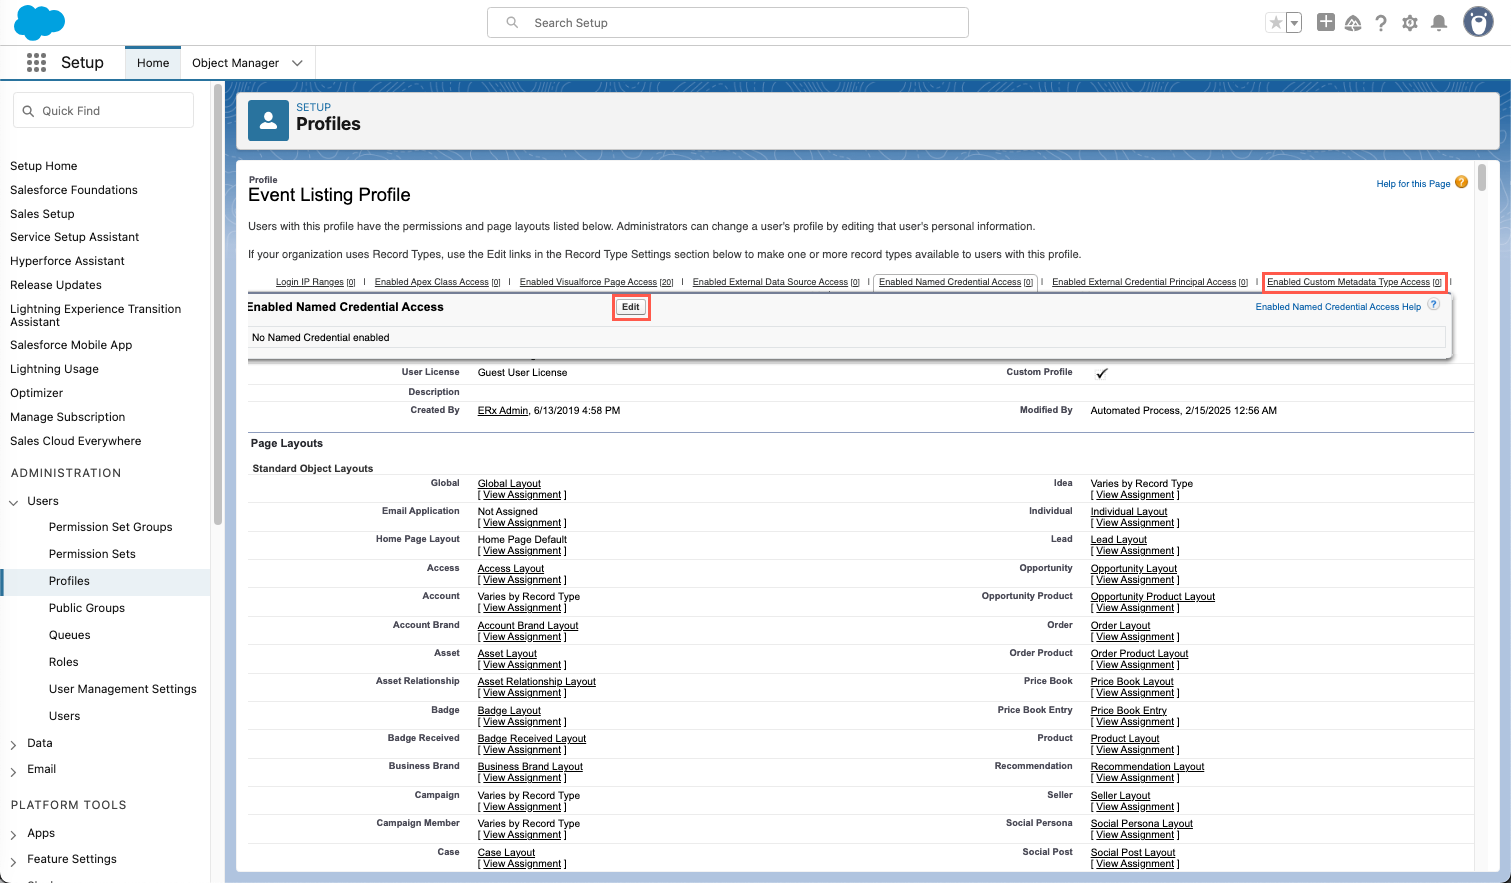1511x883 pixels.
Task: Open user avatar profile menu
Action: 1477,22
